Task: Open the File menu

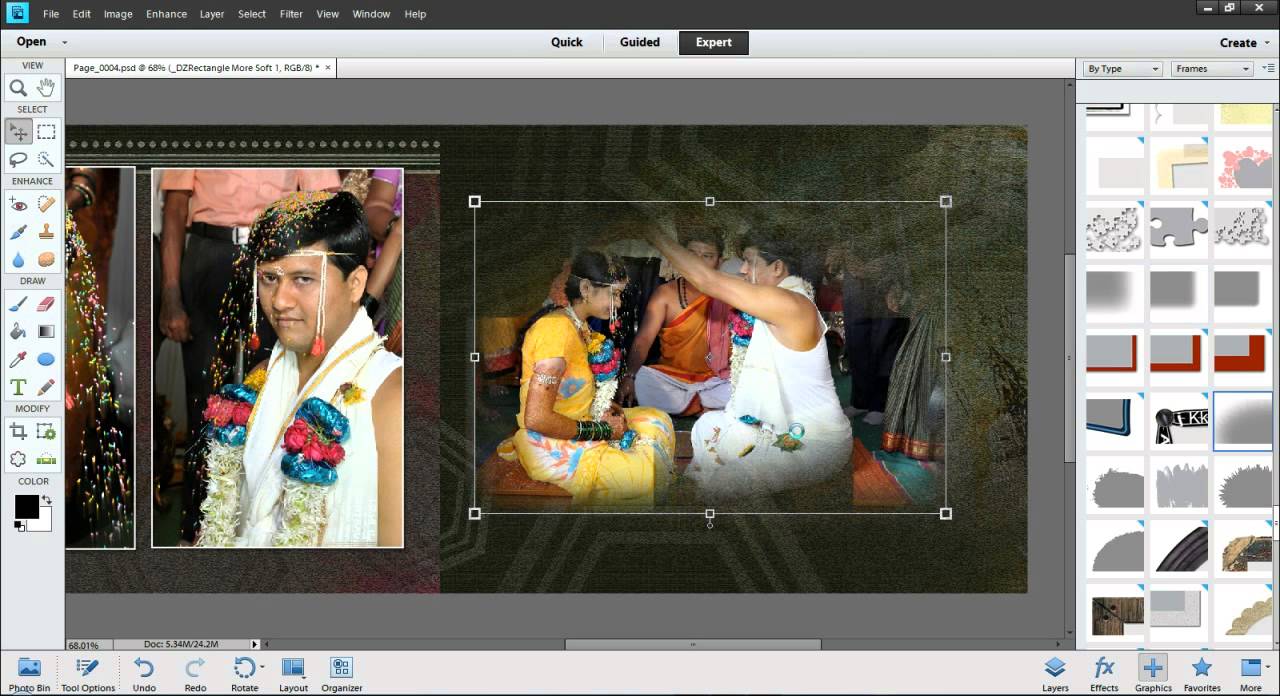Action: 51,14
